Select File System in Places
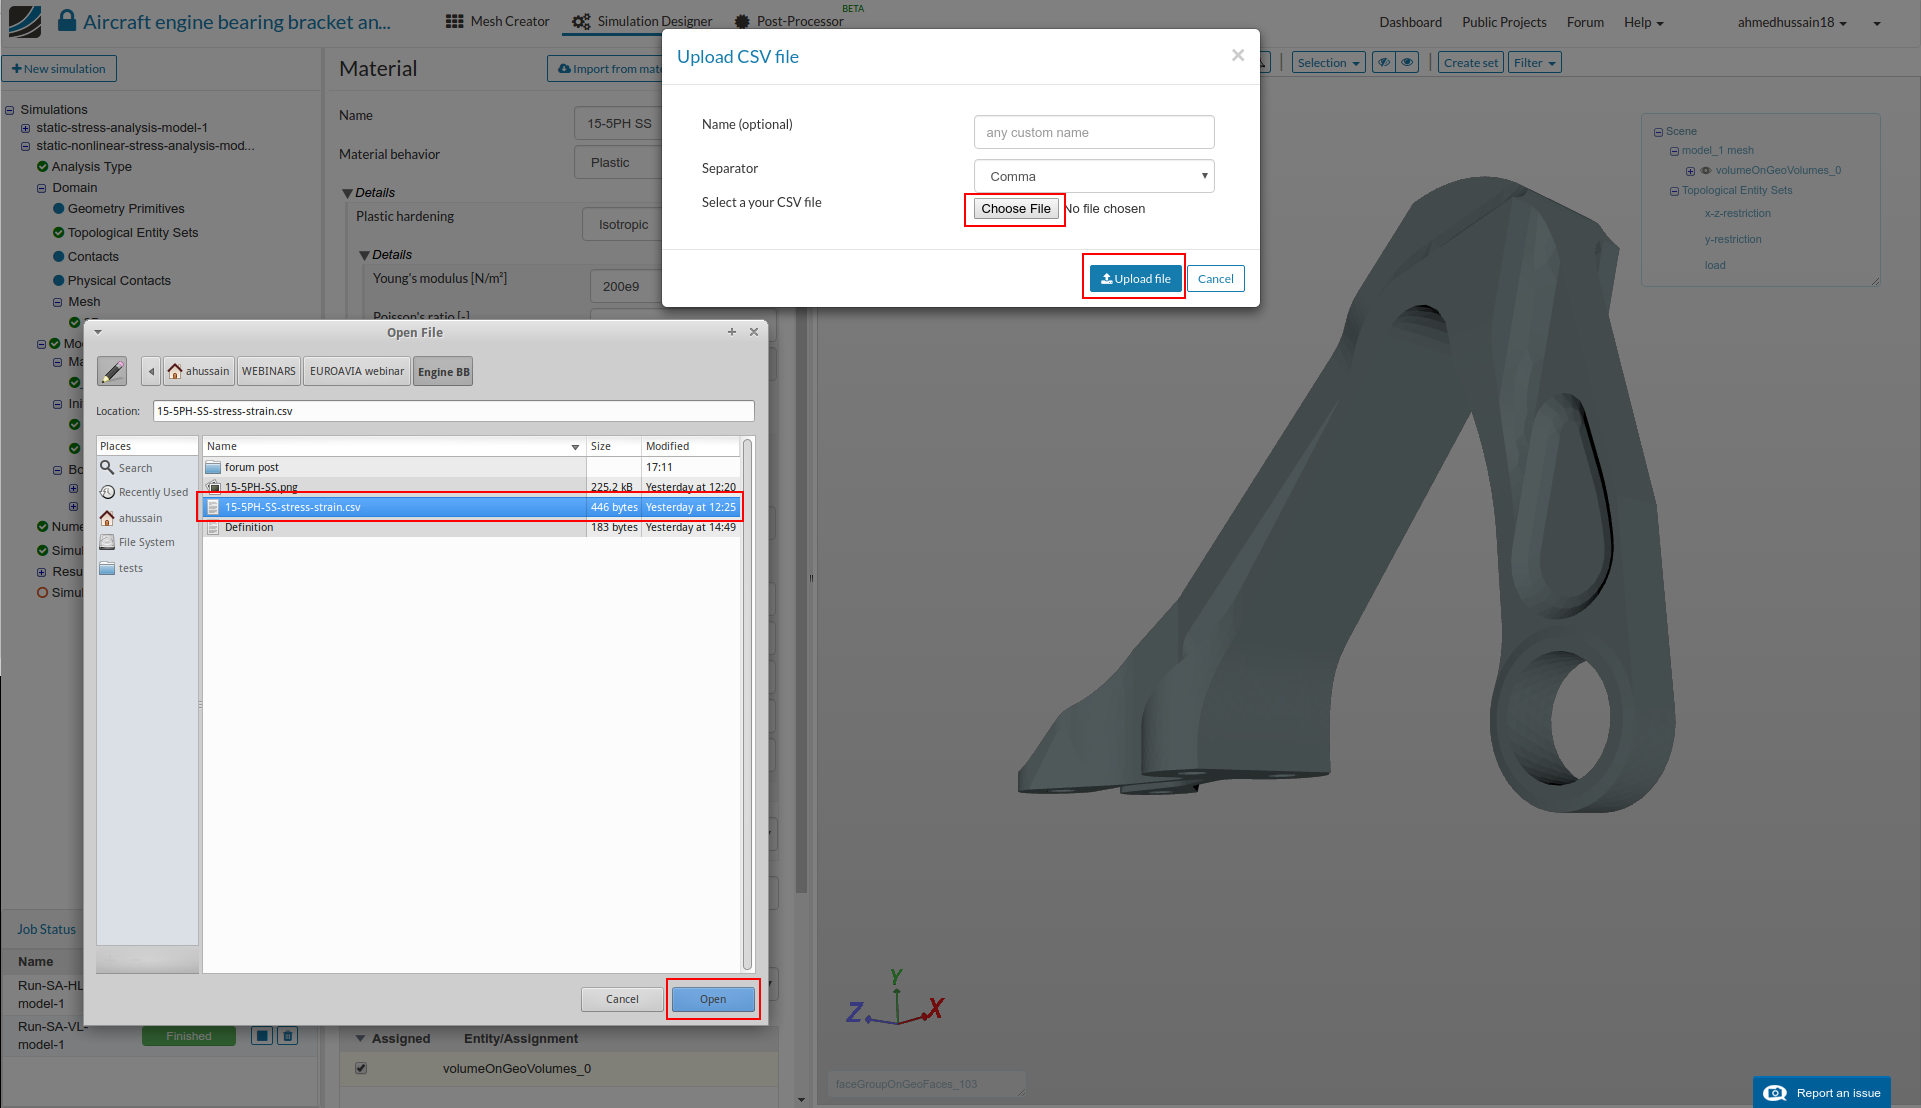This screenshot has height=1108, width=1921. click(146, 542)
